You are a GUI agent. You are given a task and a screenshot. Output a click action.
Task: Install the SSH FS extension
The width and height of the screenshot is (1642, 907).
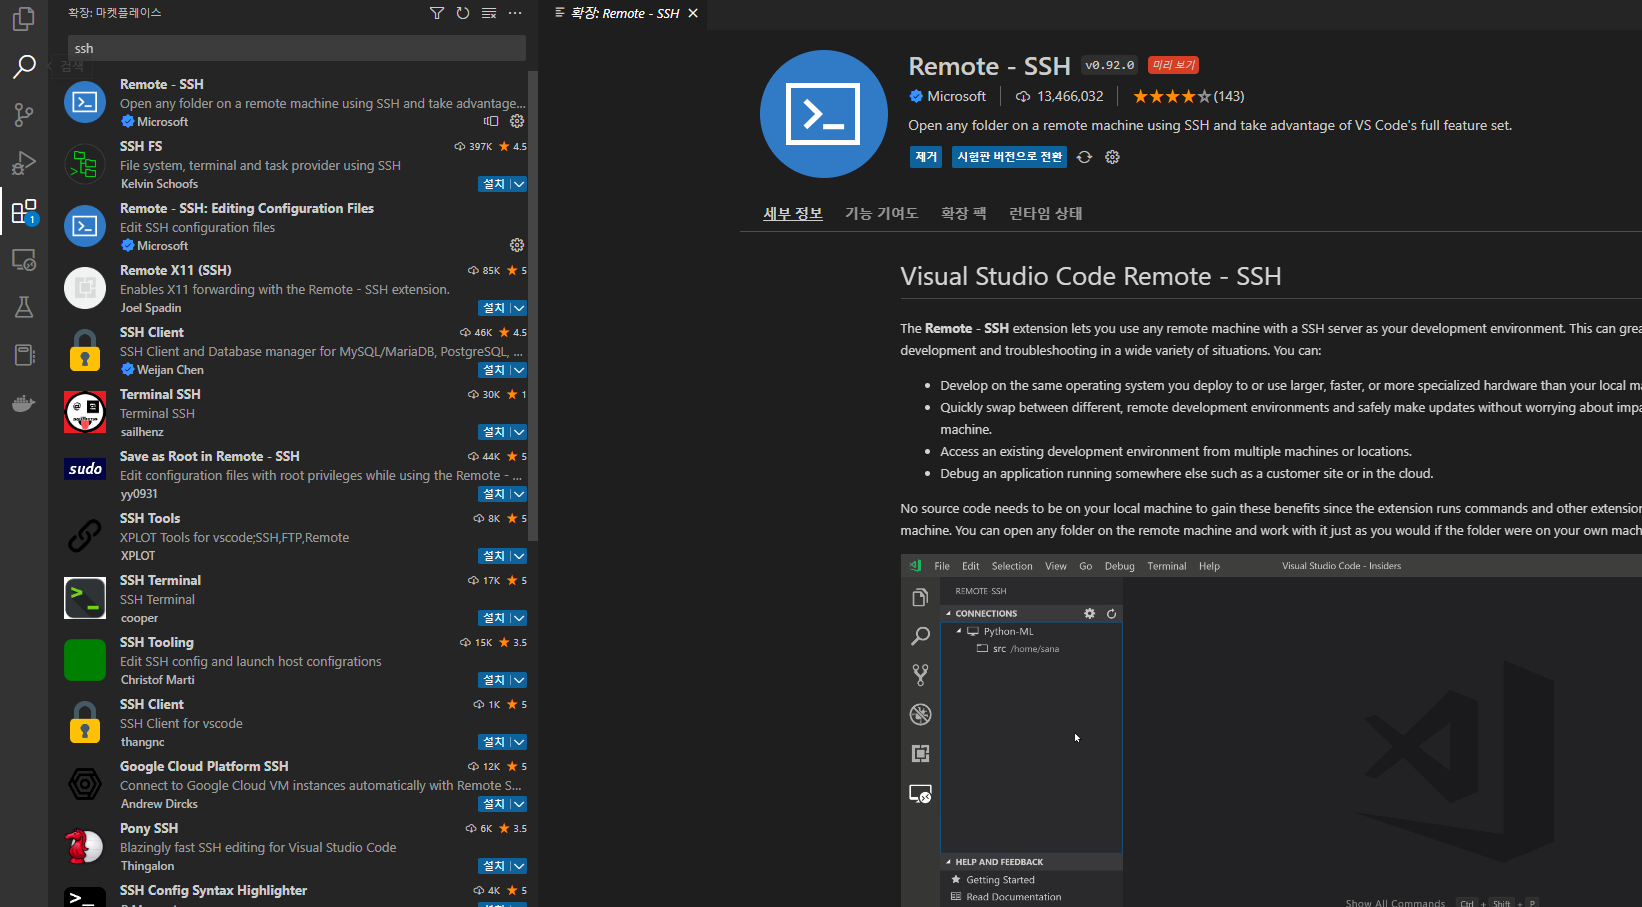click(x=494, y=184)
